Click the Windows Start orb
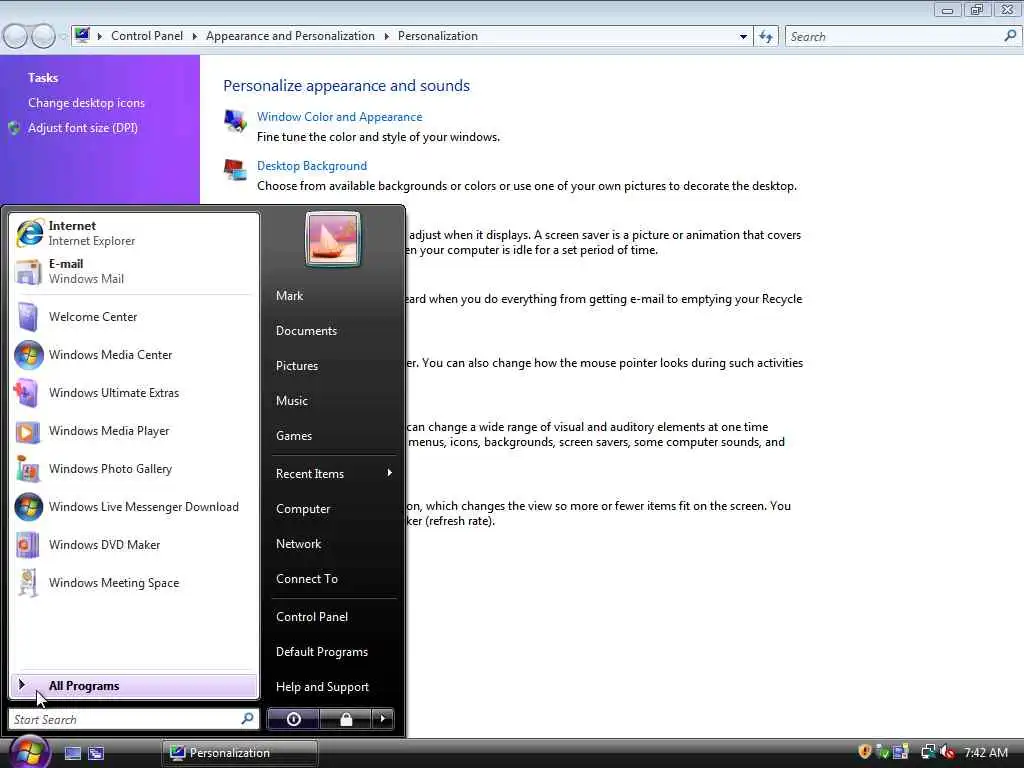1024x768 pixels. click(29, 752)
